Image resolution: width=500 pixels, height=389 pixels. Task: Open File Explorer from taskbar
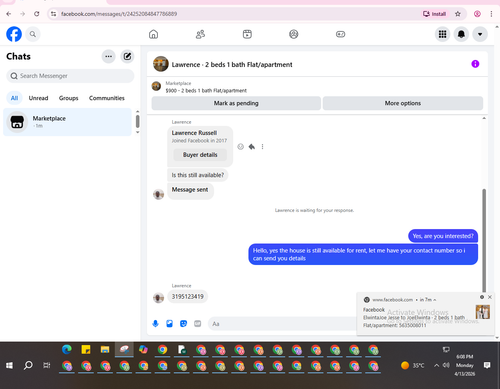105,349
